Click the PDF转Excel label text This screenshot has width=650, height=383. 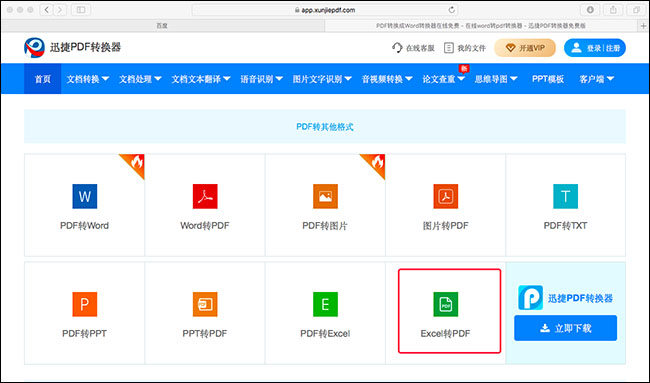[325, 333]
